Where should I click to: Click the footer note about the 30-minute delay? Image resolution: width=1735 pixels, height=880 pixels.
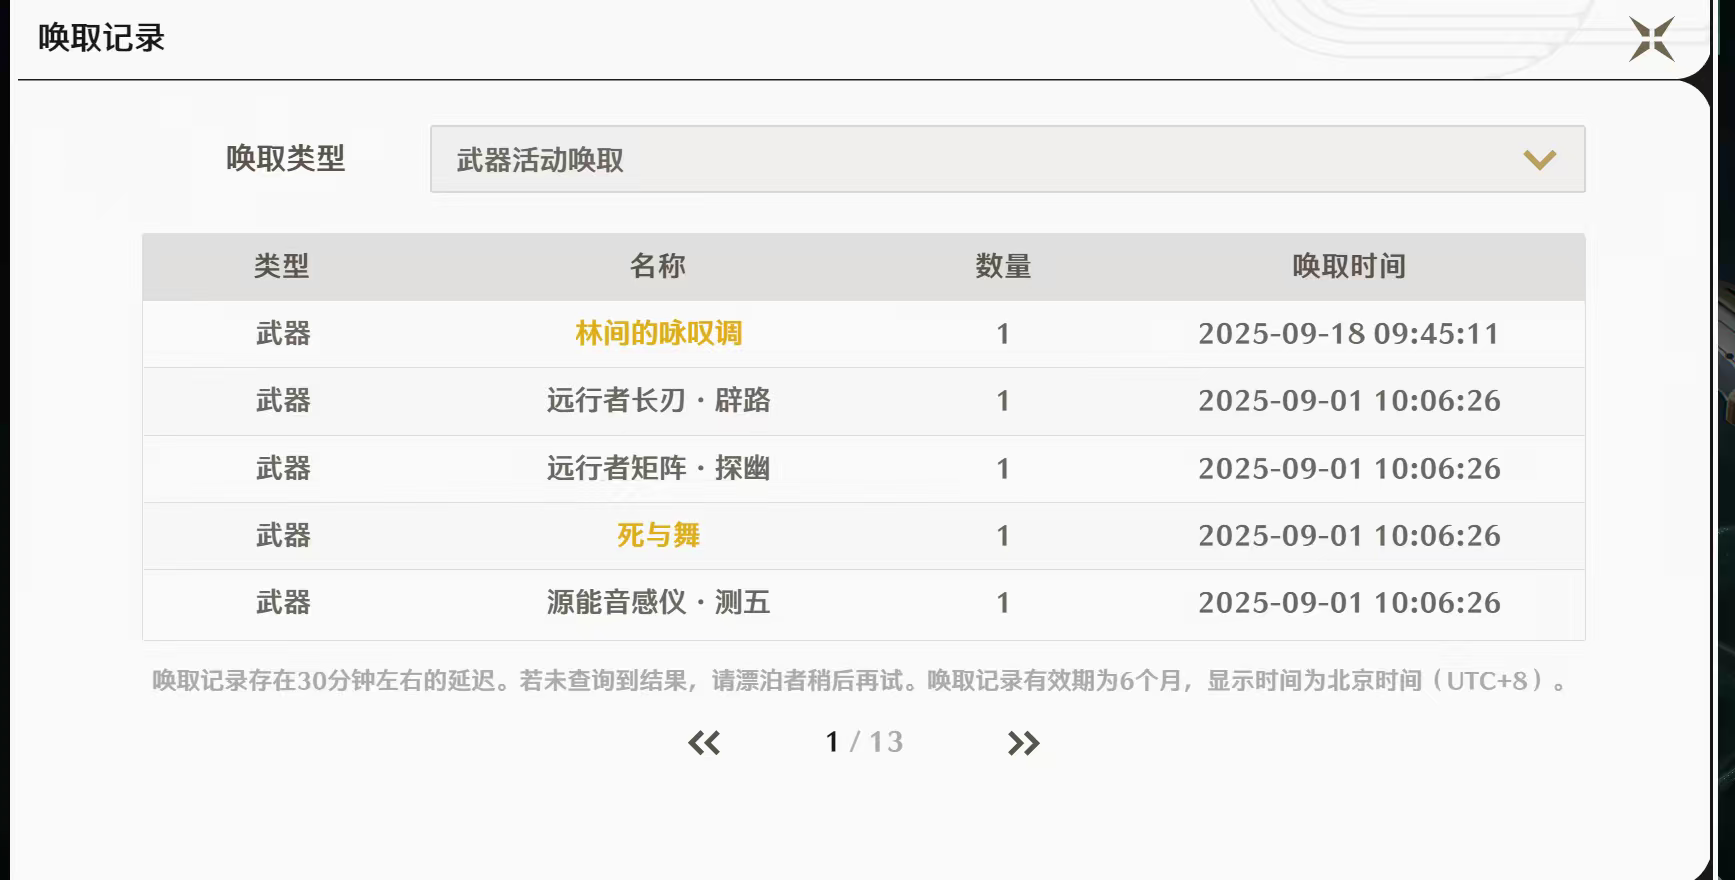point(860,681)
